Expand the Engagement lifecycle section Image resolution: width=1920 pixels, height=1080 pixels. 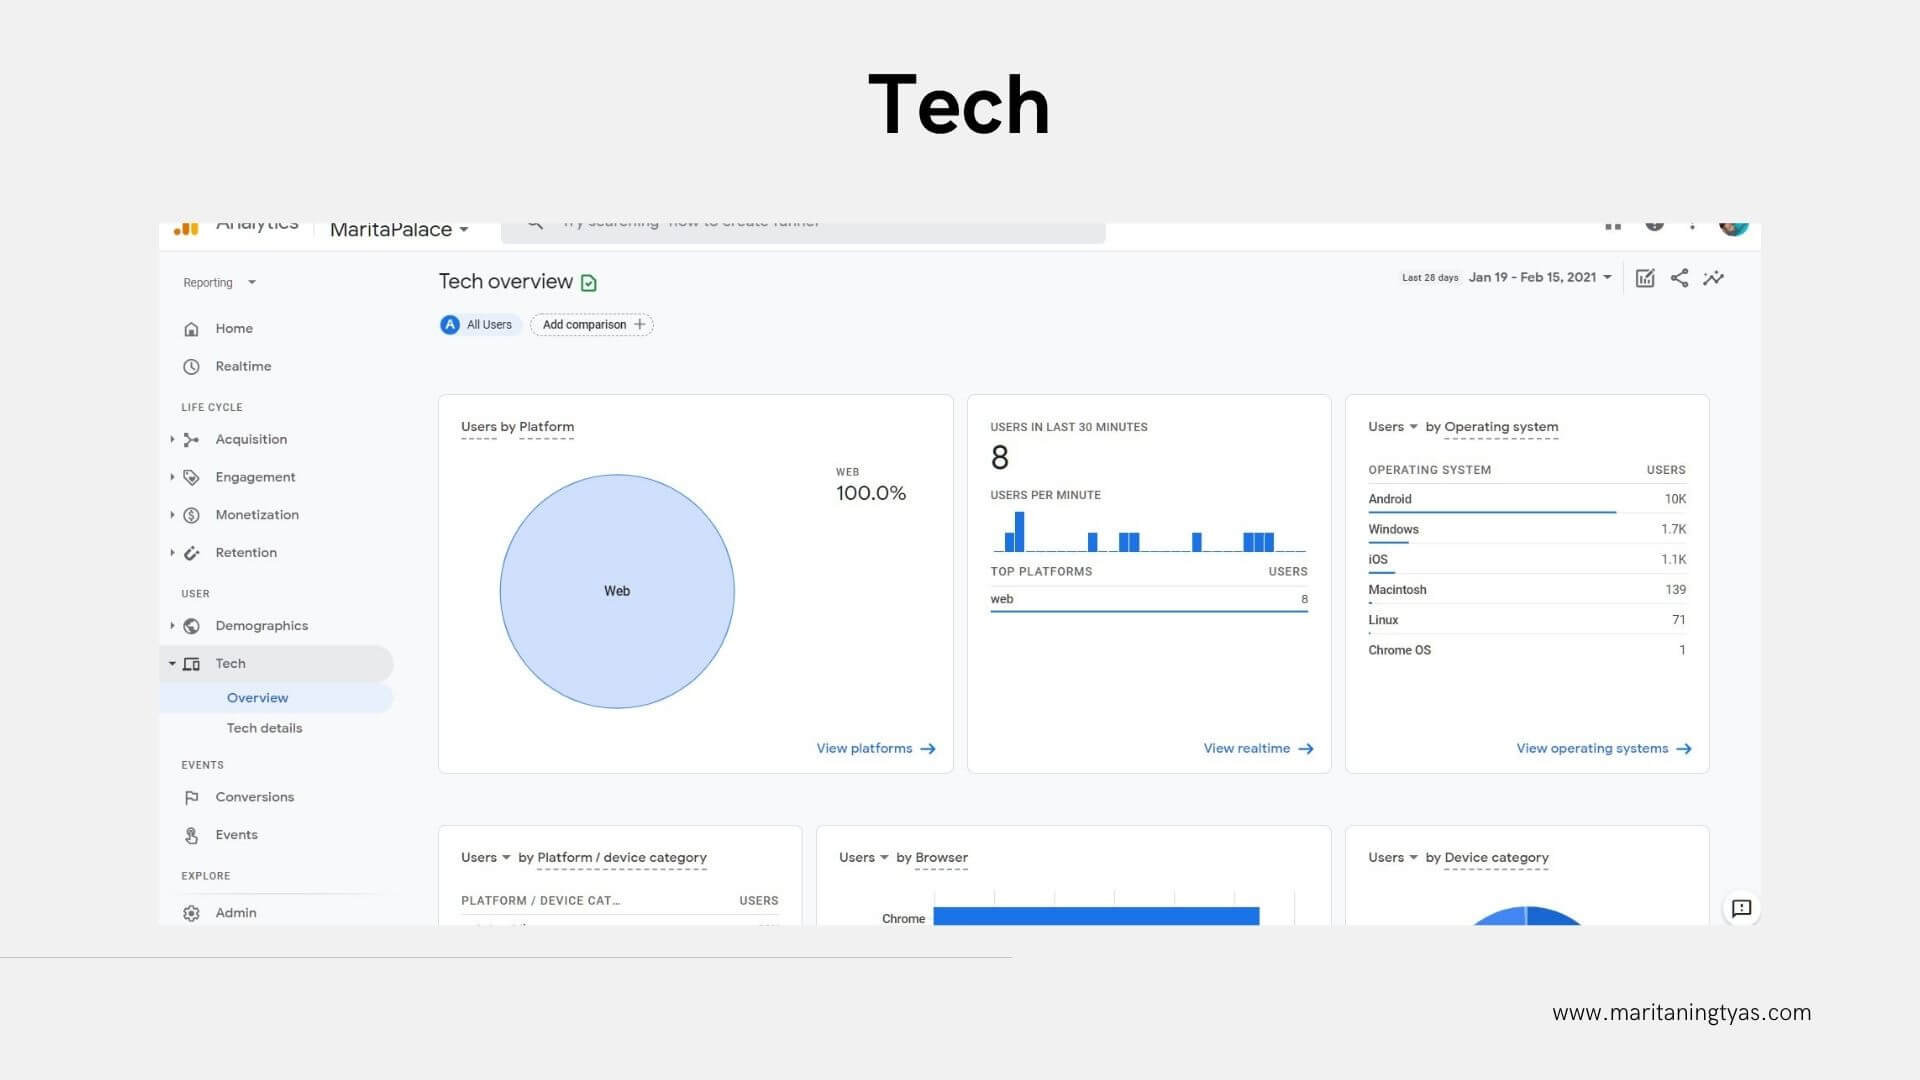coord(171,477)
